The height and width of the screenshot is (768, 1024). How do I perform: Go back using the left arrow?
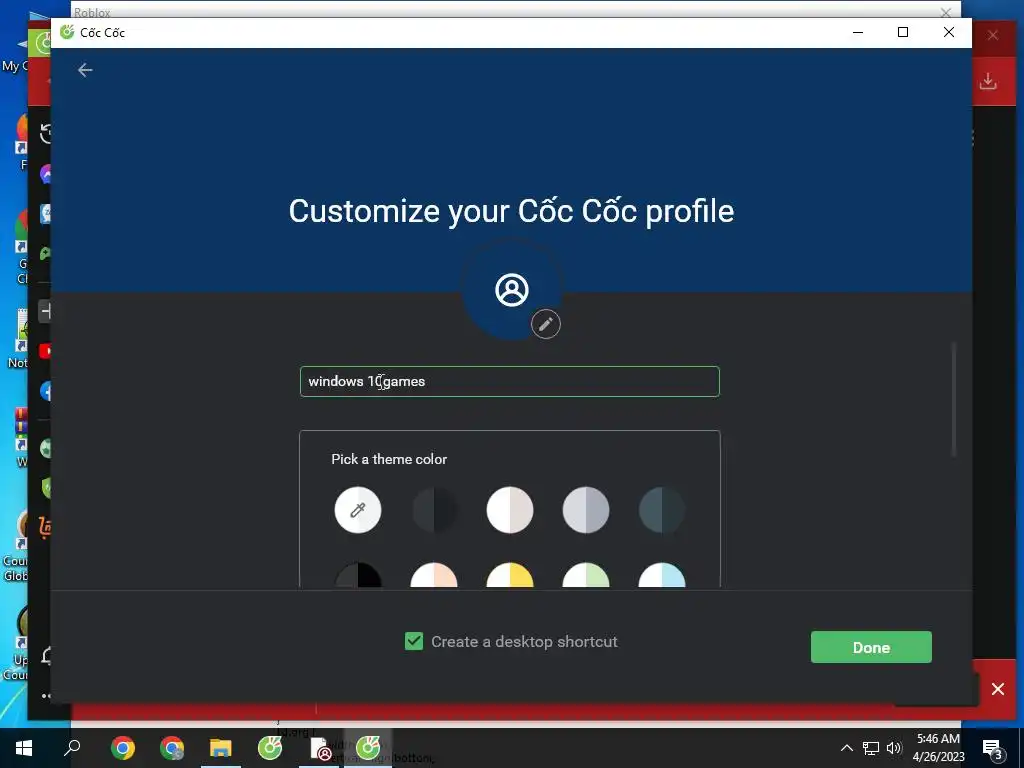(85, 70)
